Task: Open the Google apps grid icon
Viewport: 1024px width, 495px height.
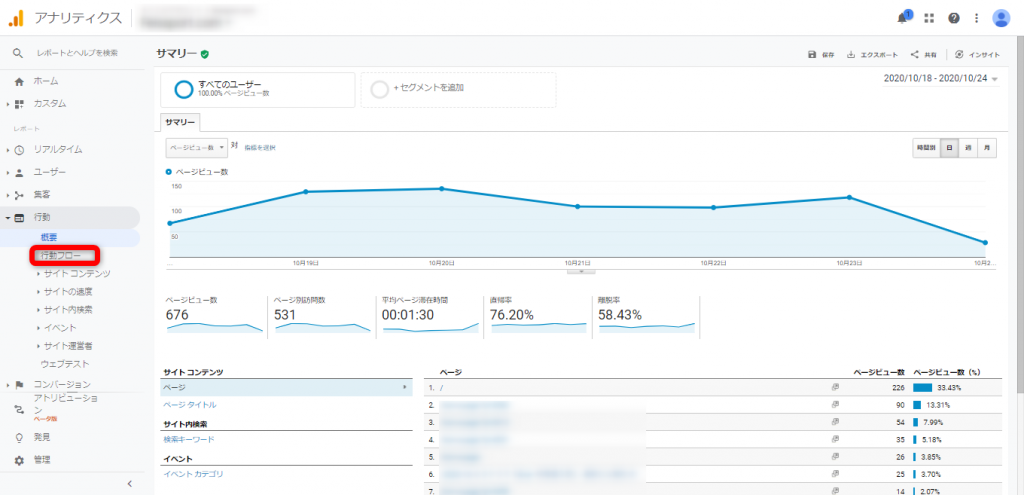Action: 929,18
